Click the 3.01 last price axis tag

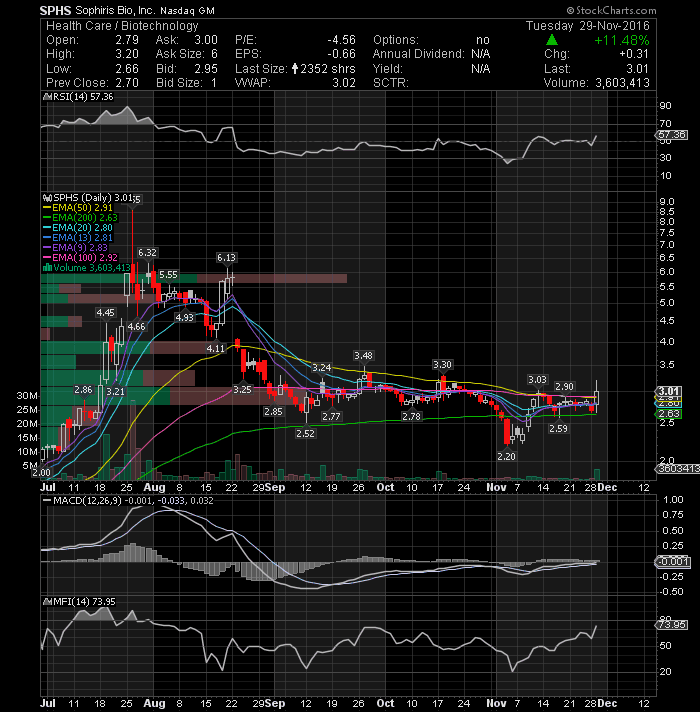(668, 391)
